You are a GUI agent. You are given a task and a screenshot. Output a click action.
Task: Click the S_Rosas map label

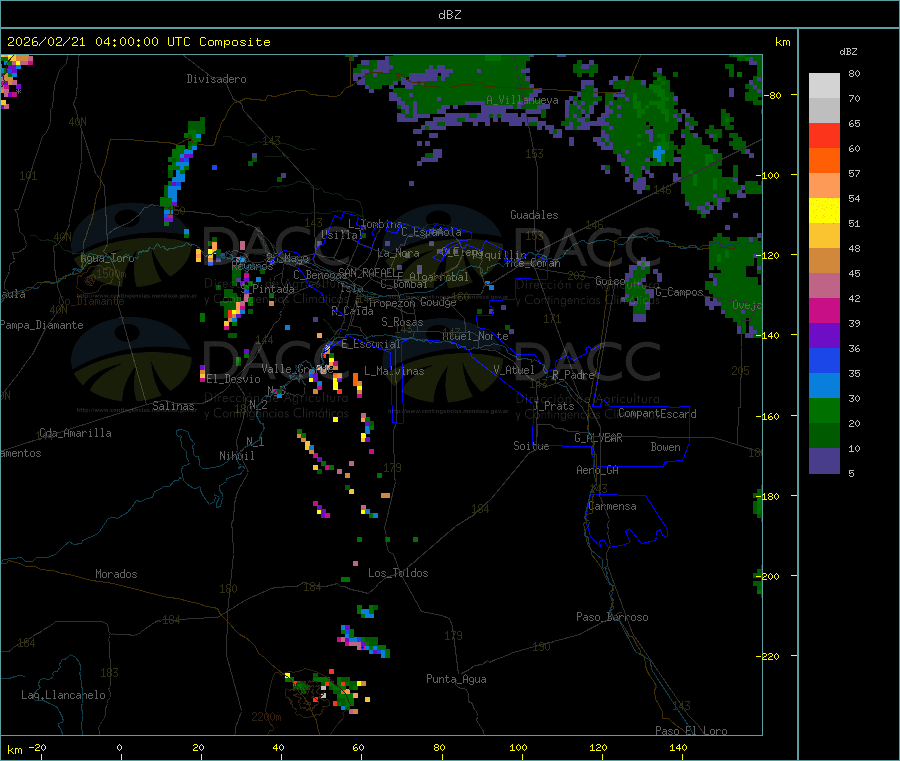tap(402, 323)
